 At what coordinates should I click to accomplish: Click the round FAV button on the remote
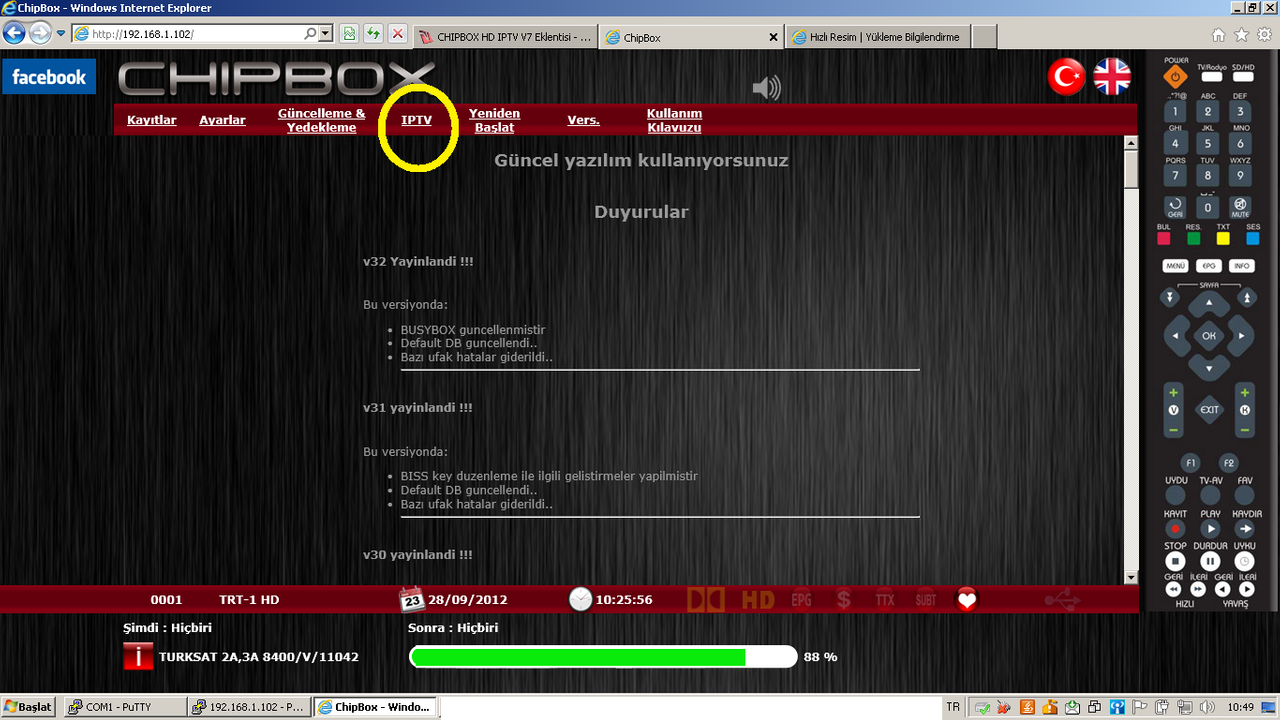point(1244,495)
